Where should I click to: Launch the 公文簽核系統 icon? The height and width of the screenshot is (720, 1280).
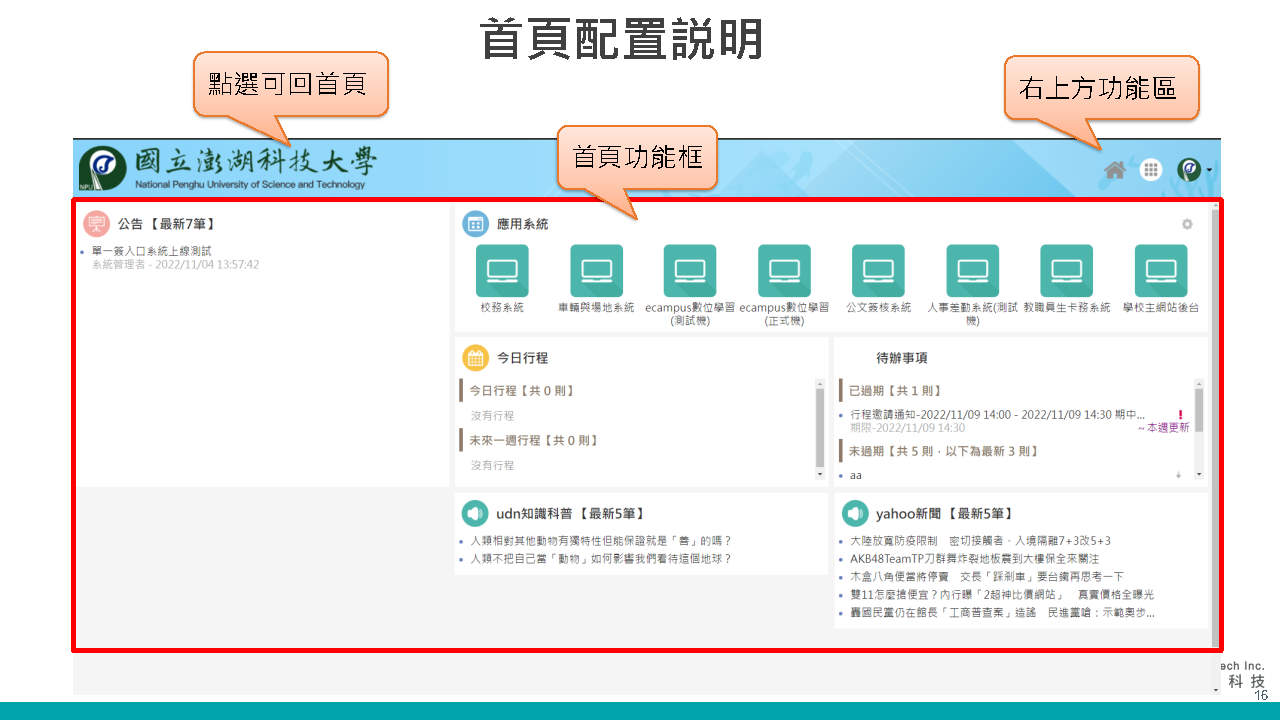coord(878,271)
